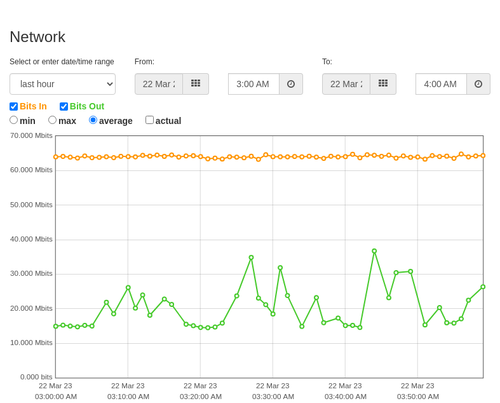This screenshot has width=500, height=403.
Task: Click the 03:50:00 AM time axis label
Action: [x=418, y=397]
